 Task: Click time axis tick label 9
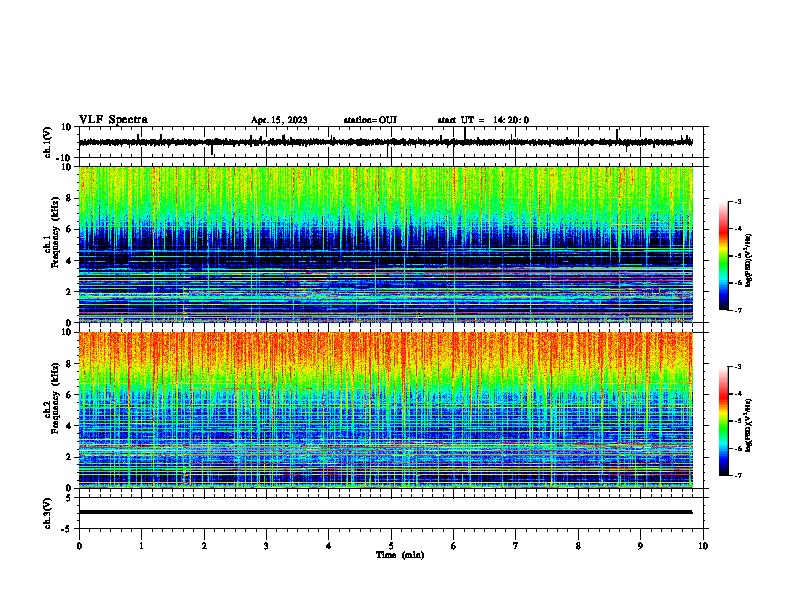(x=640, y=546)
